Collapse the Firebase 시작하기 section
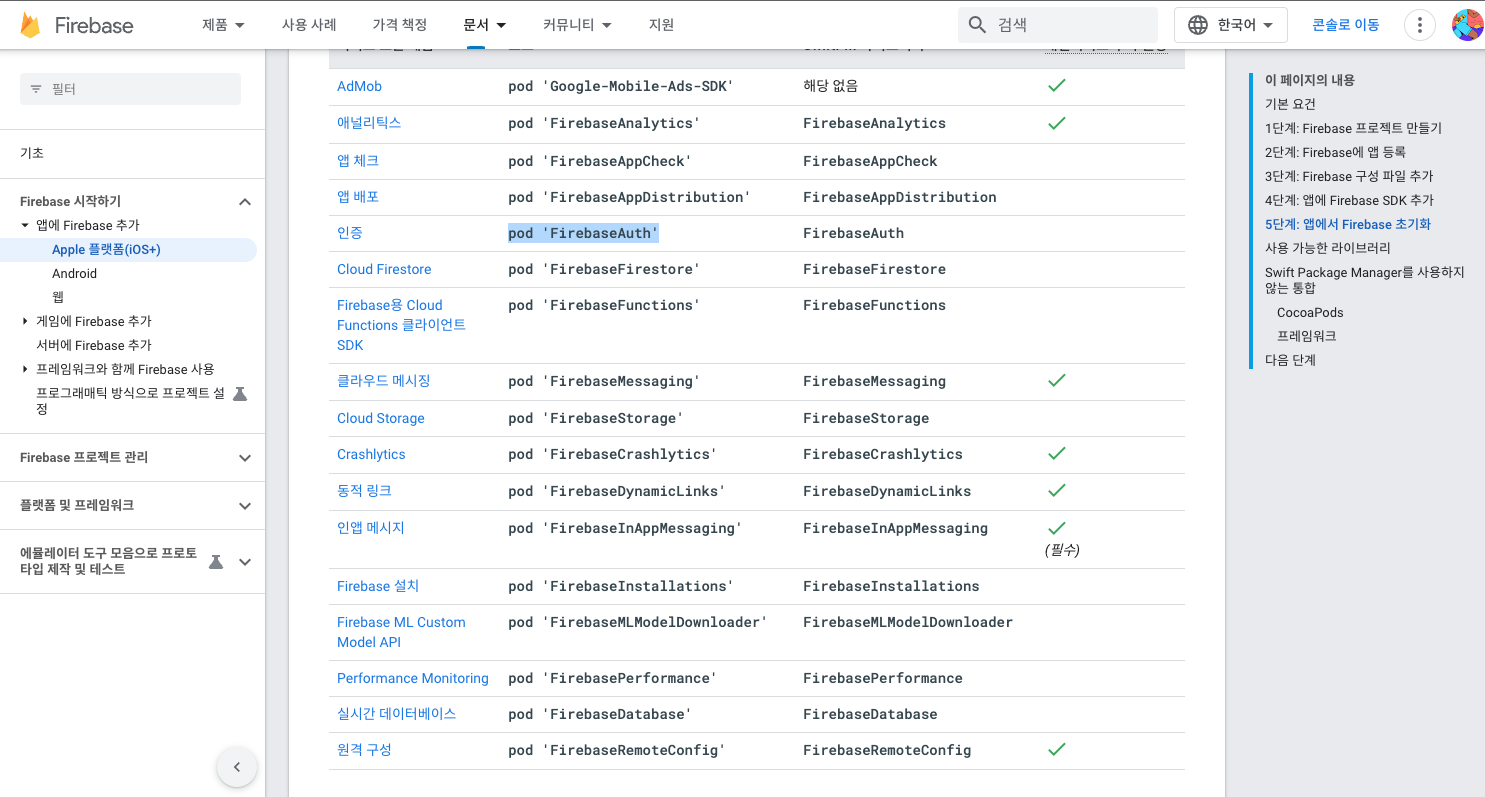The image size is (1485, 797). click(x=244, y=200)
